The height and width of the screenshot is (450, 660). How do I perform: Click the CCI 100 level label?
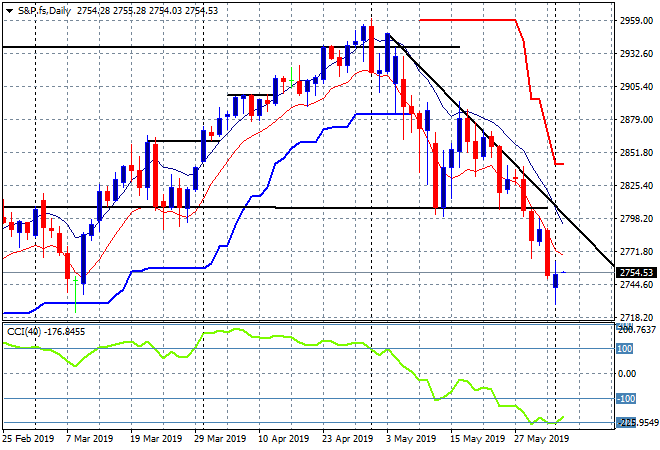pyautogui.click(x=625, y=349)
